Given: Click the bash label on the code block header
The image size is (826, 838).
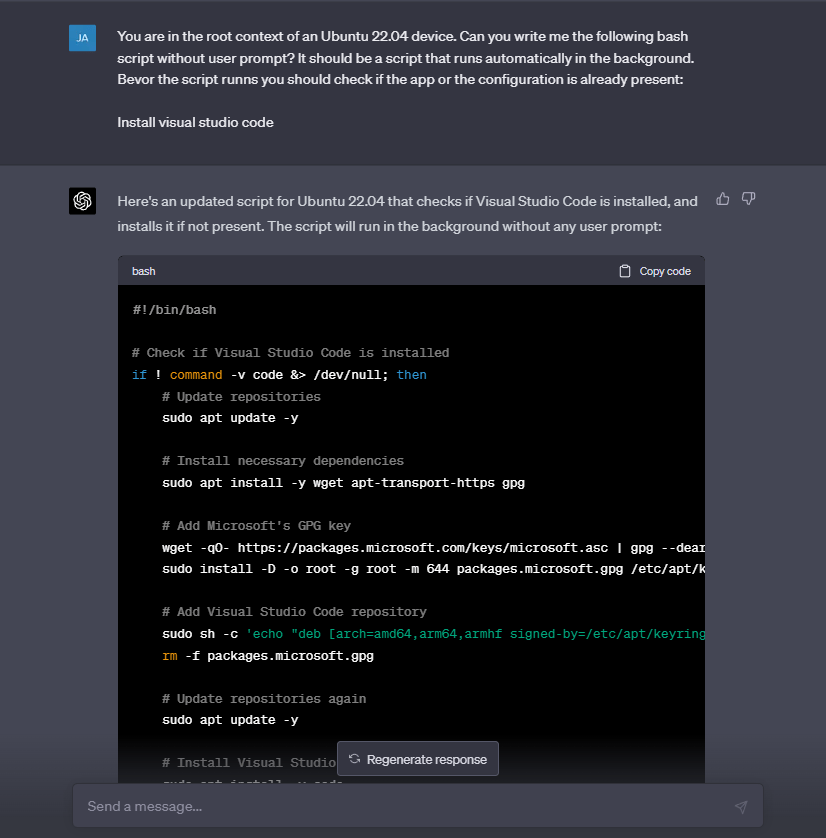Looking at the screenshot, I should point(143,270).
